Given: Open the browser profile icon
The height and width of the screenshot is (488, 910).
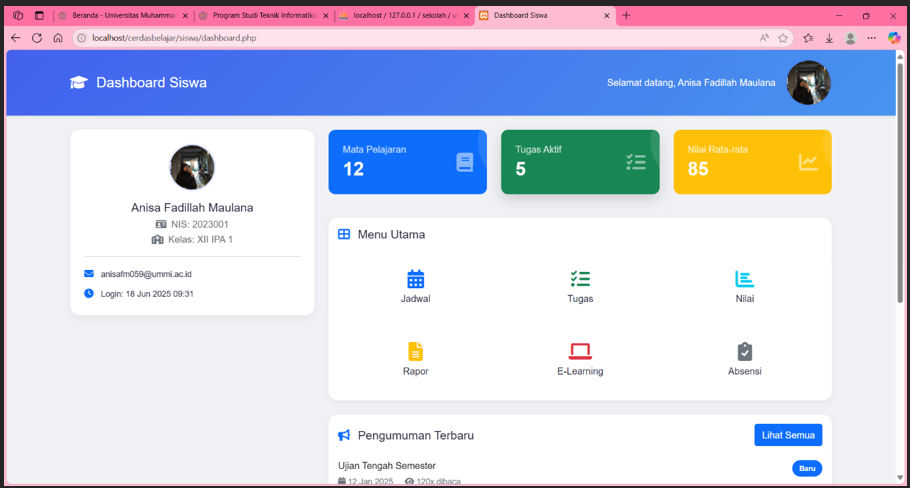Looking at the screenshot, I should [850, 38].
